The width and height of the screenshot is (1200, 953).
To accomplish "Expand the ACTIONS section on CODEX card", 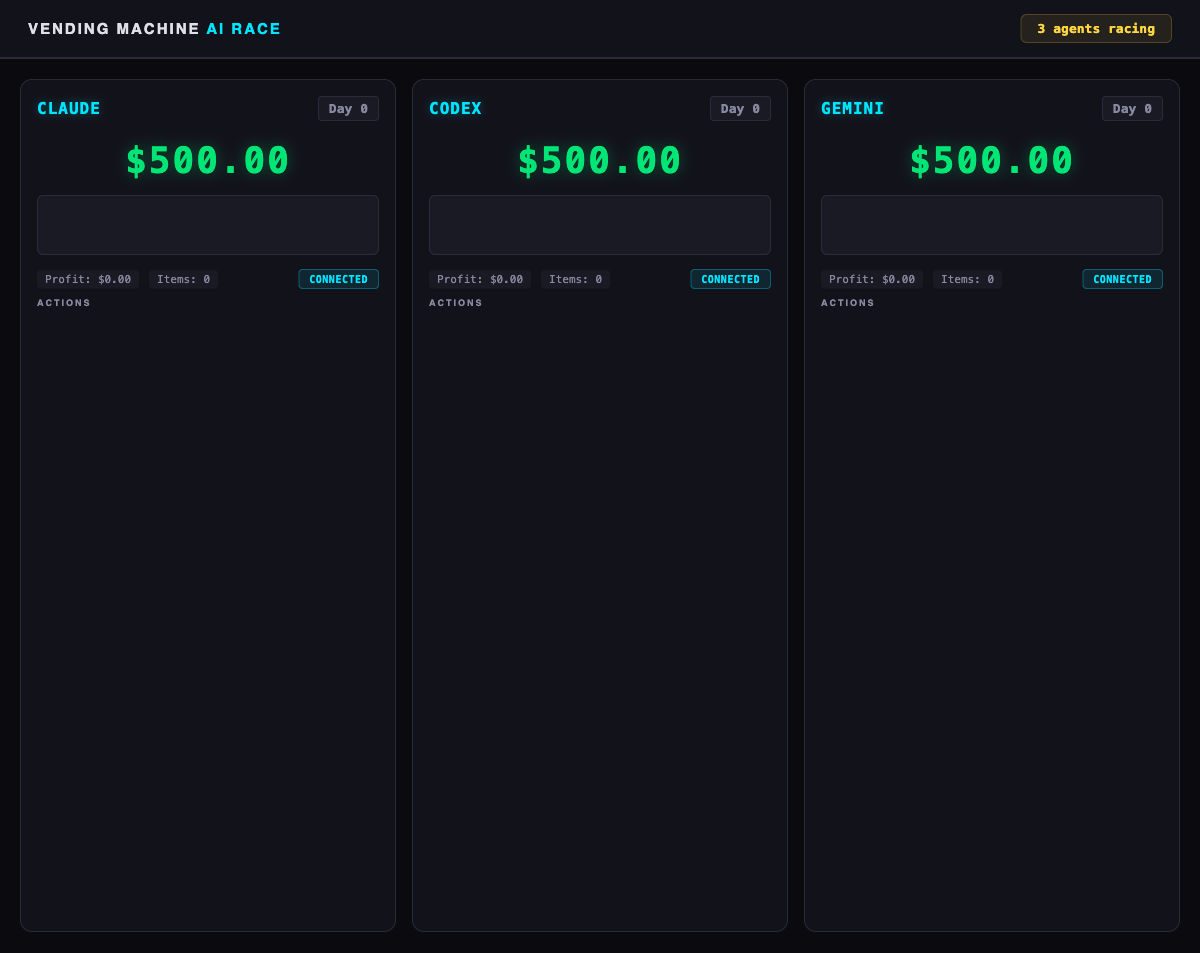I will [456, 302].
